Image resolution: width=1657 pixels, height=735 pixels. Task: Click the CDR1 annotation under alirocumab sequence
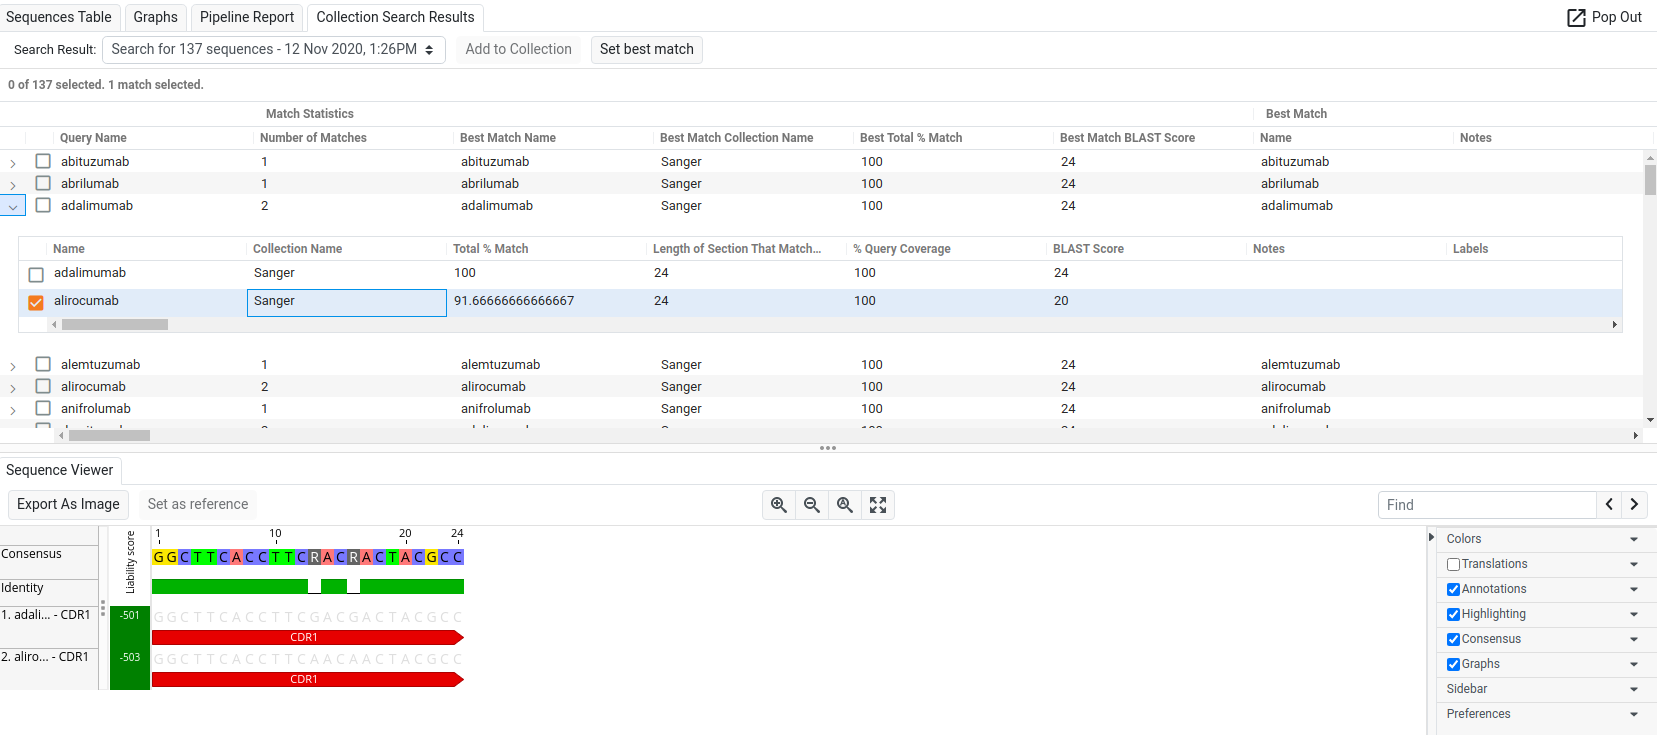(x=307, y=679)
